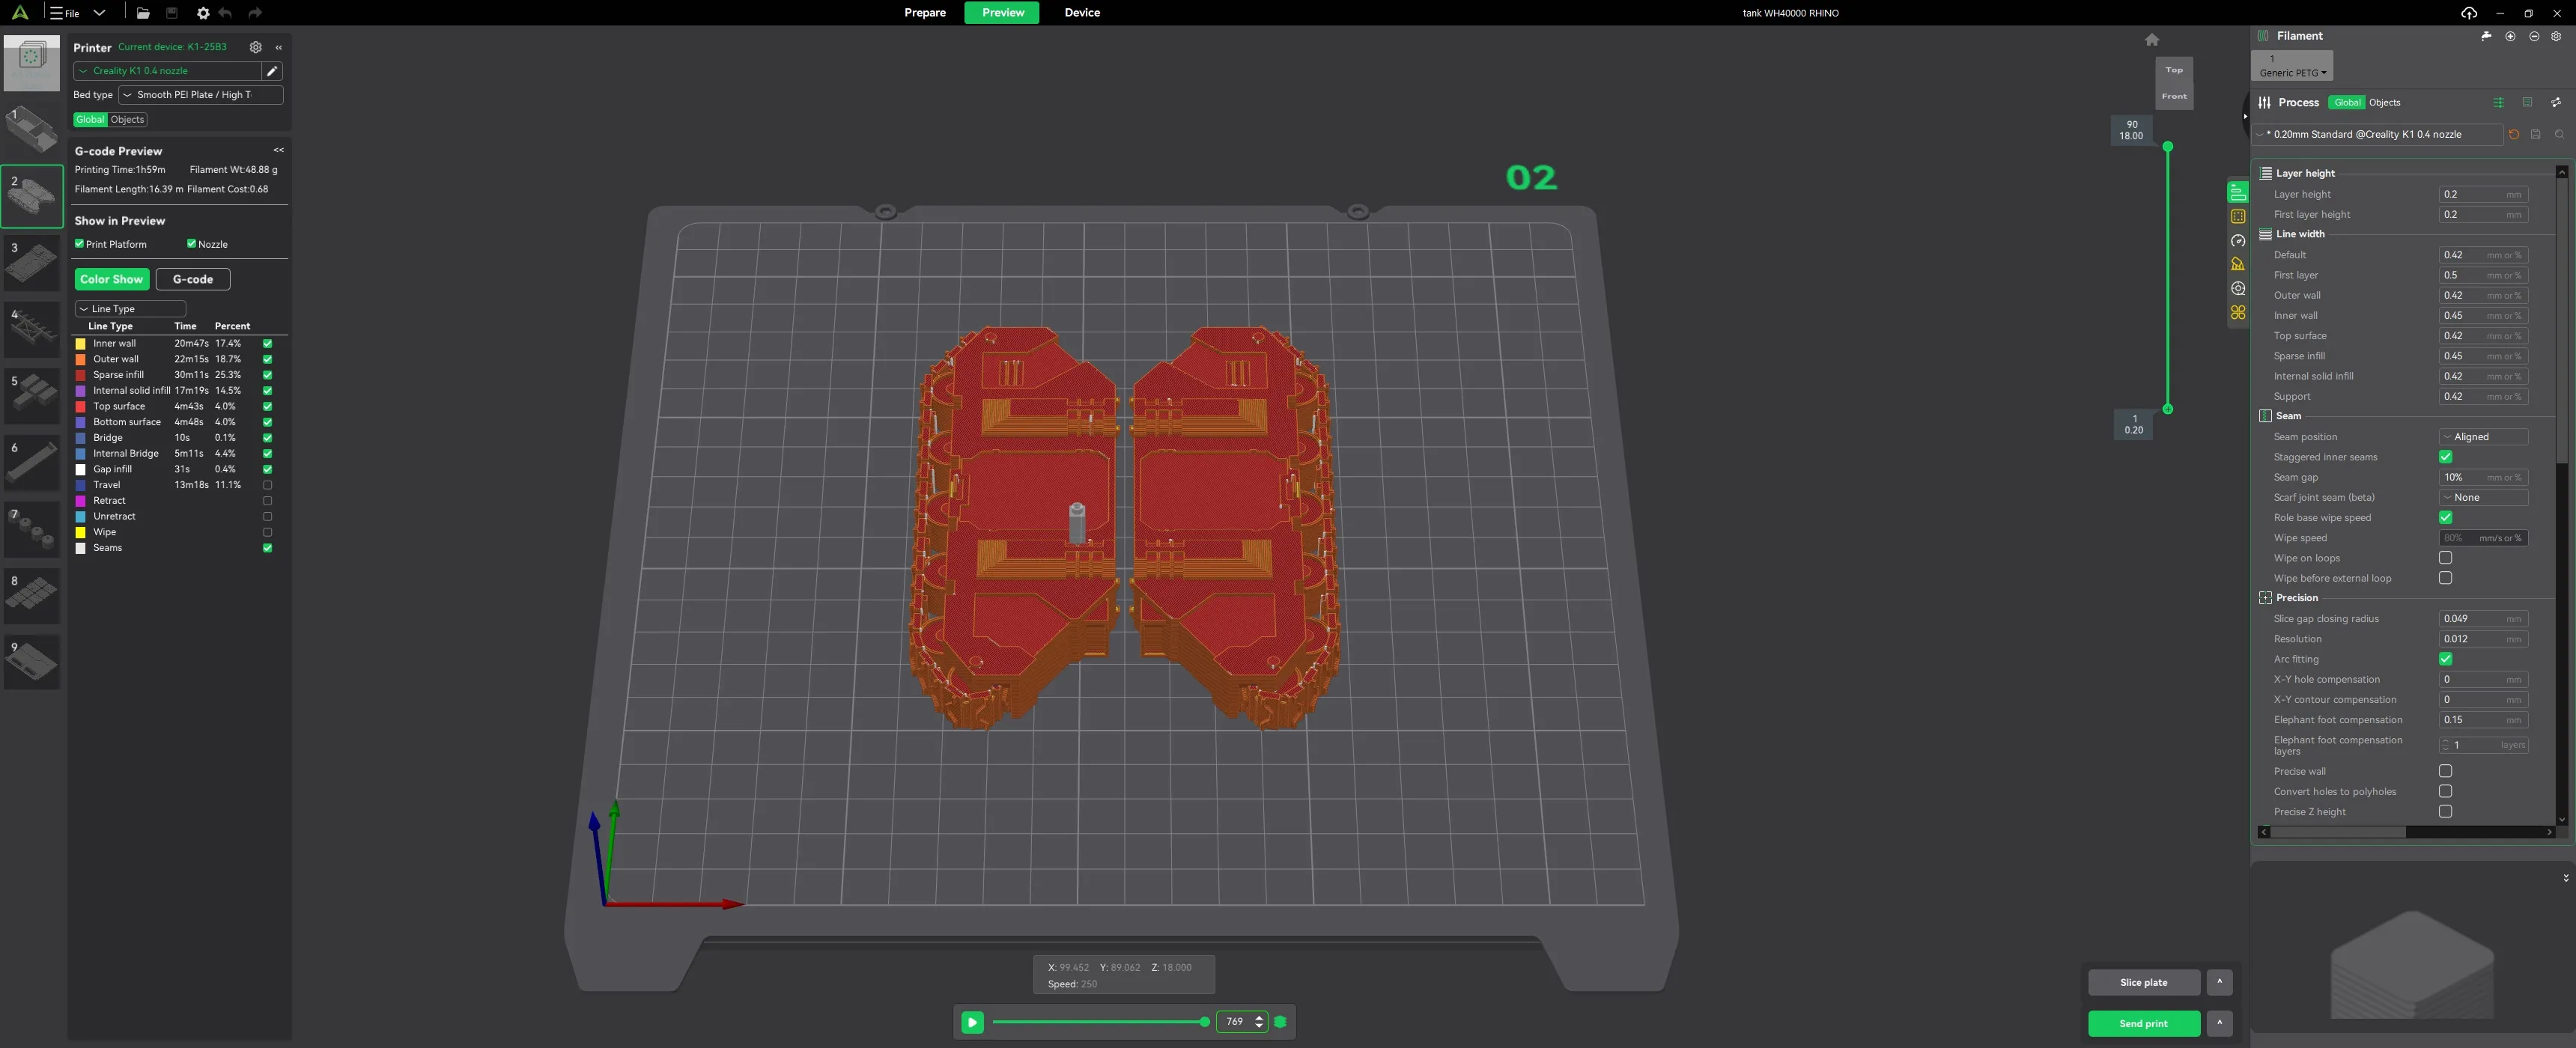The width and height of the screenshot is (2576, 1048).
Task: Uncheck Staggered inner seams option
Action: 2447,457
